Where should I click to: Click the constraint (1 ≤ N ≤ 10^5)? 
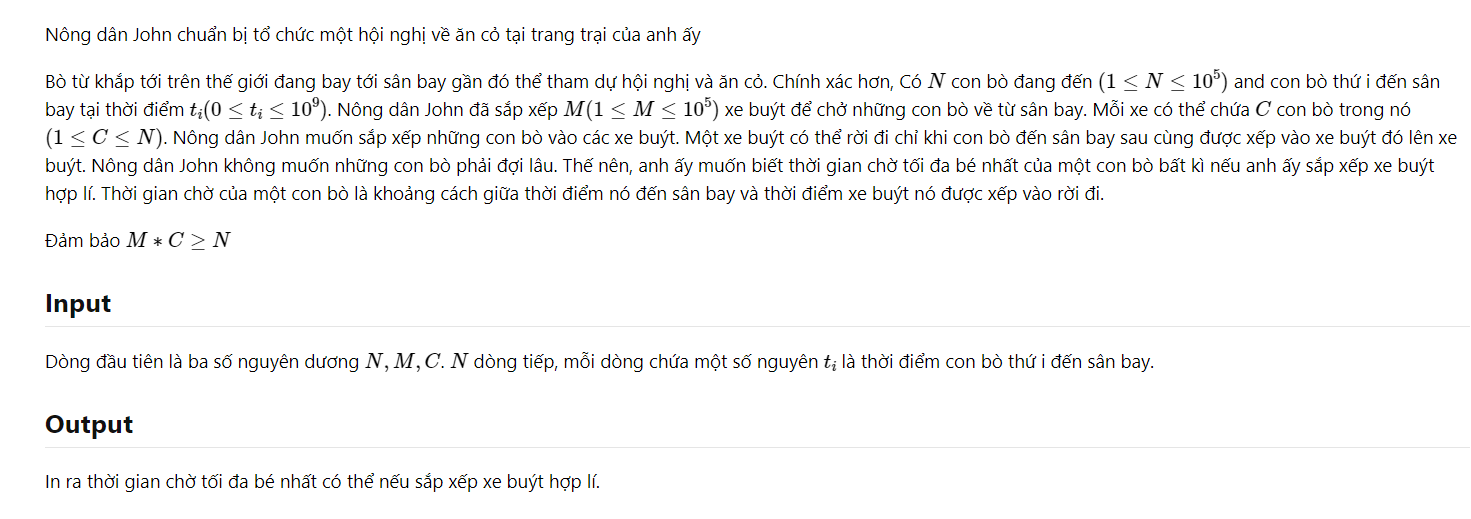1163,82
